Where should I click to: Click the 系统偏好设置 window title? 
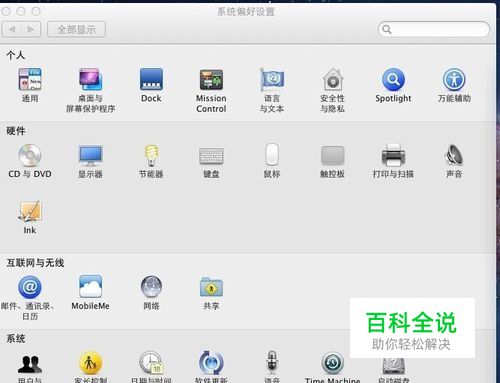tap(246, 12)
